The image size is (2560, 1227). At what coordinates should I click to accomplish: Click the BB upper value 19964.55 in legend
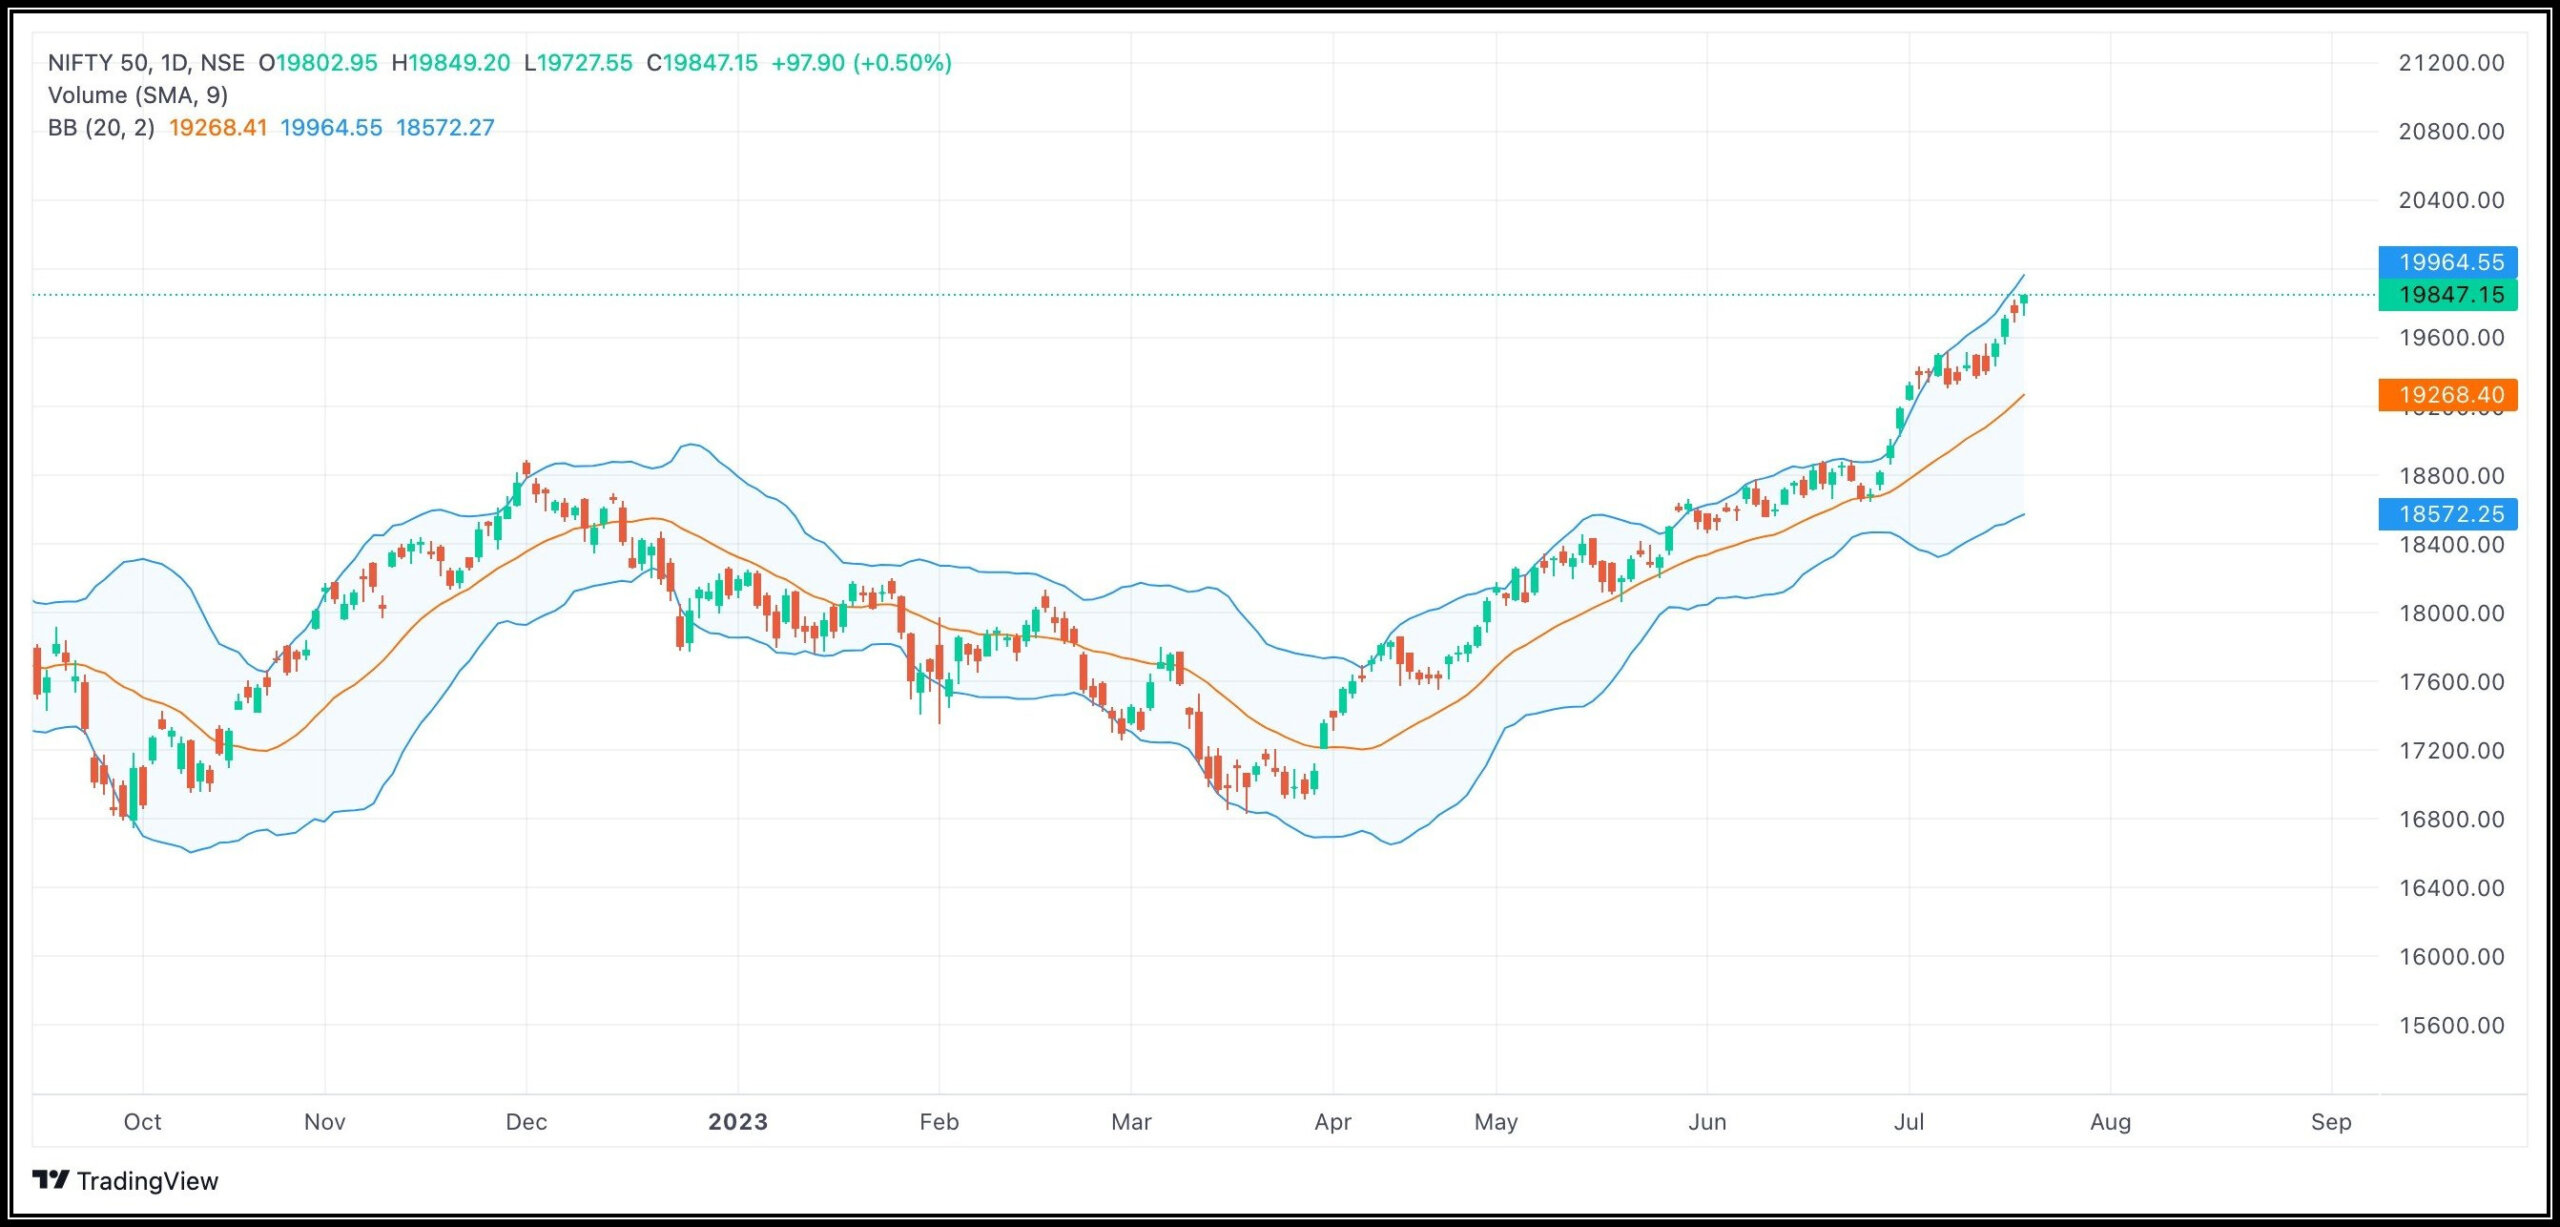(331, 128)
